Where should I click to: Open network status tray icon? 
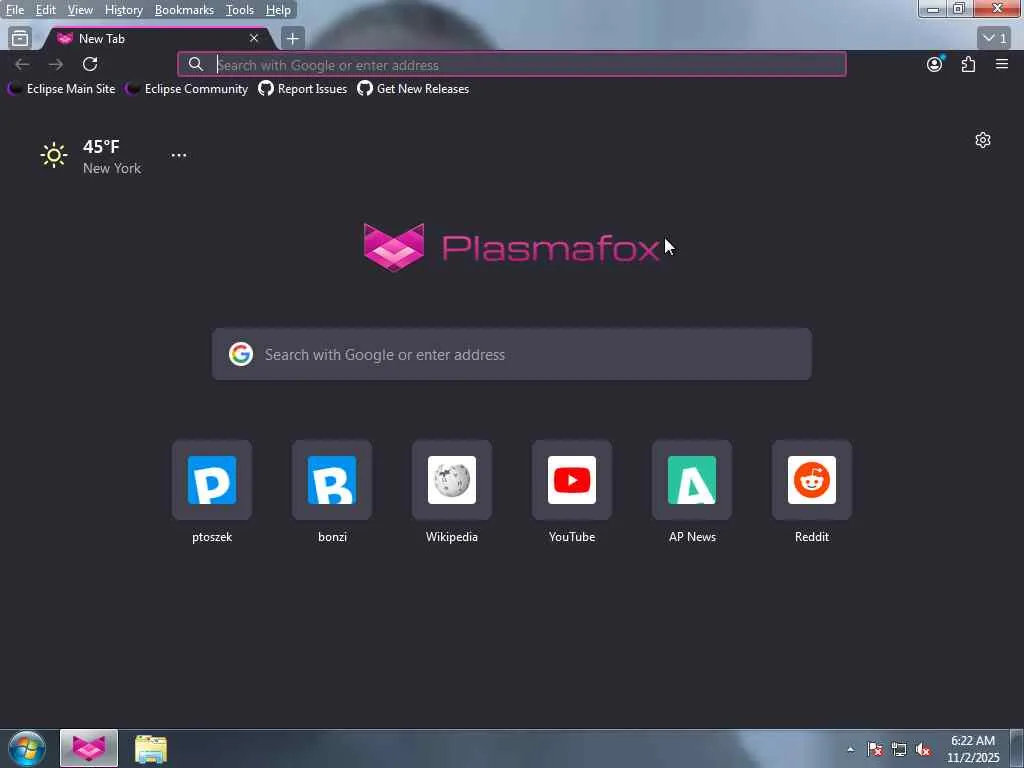[x=899, y=749]
